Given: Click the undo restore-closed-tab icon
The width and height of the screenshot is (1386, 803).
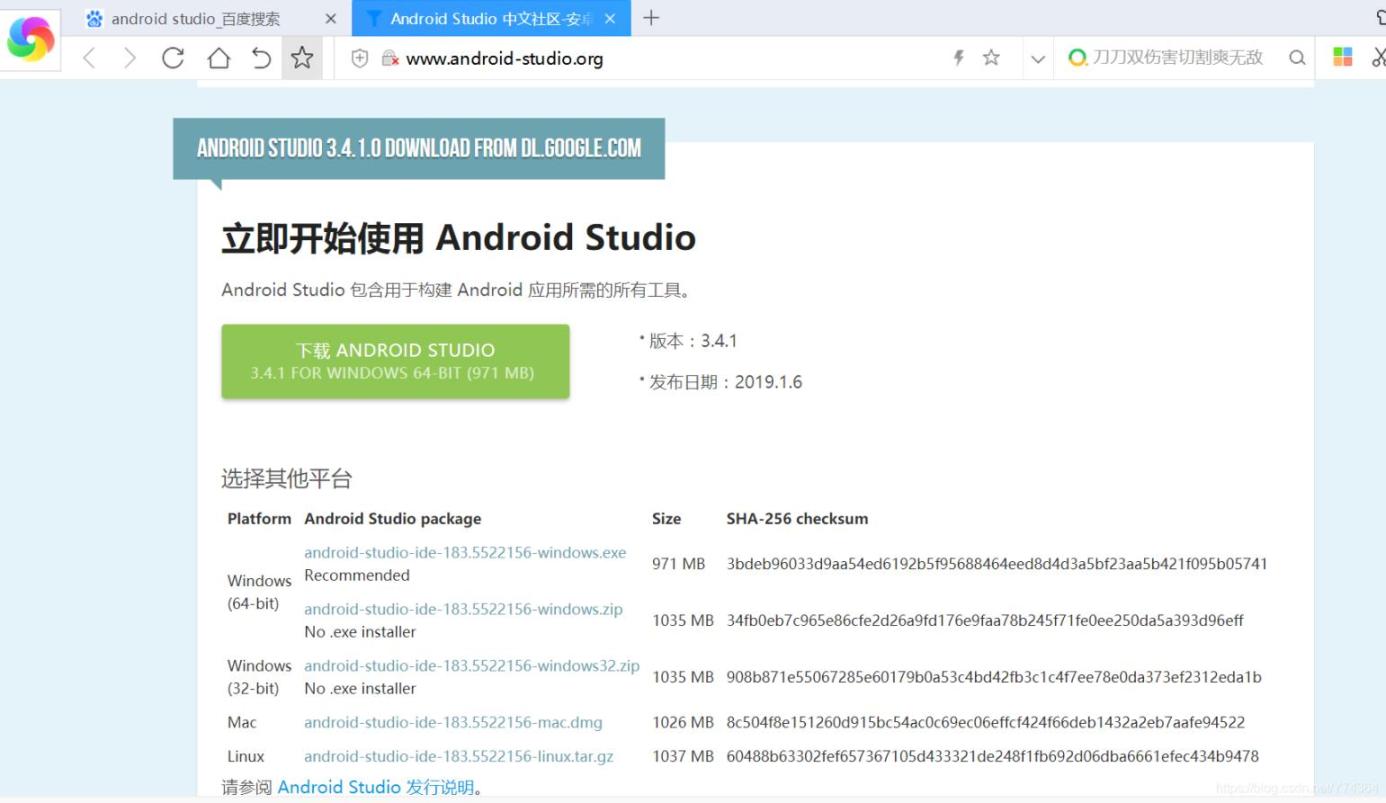Looking at the screenshot, I should point(261,58).
